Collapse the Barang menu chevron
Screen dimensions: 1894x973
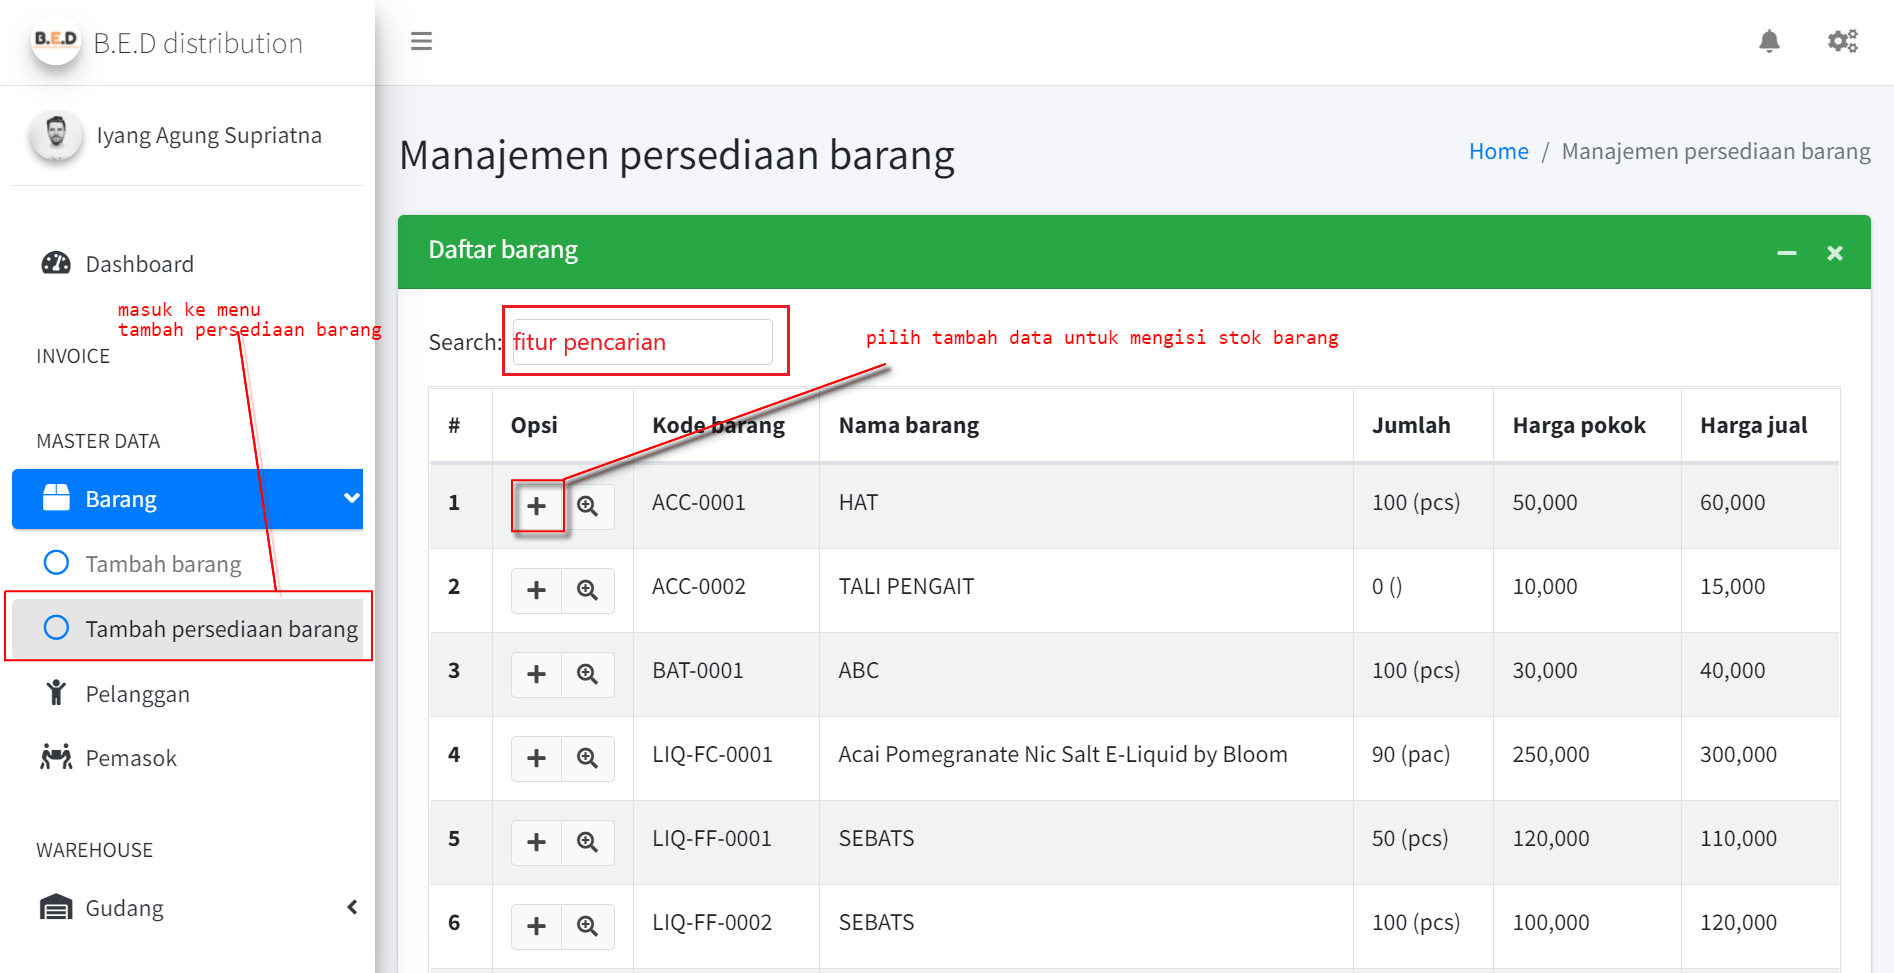[x=351, y=498]
